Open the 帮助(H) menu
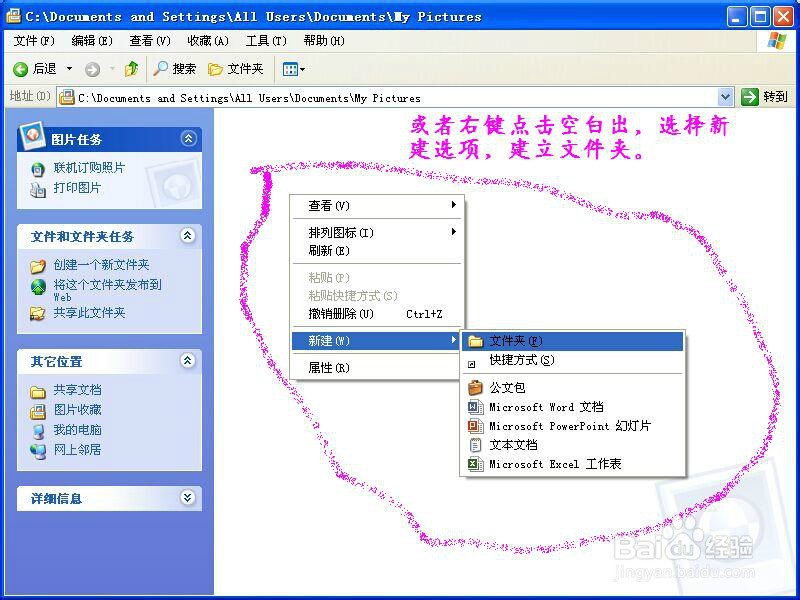The image size is (800, 600). pos(324,41)
